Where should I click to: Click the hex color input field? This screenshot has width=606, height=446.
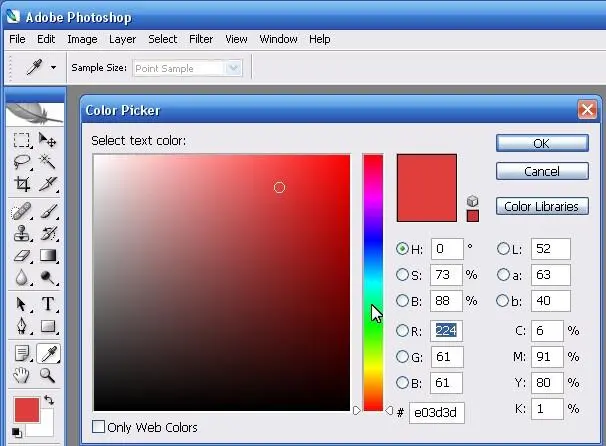[x=437, y=413]
